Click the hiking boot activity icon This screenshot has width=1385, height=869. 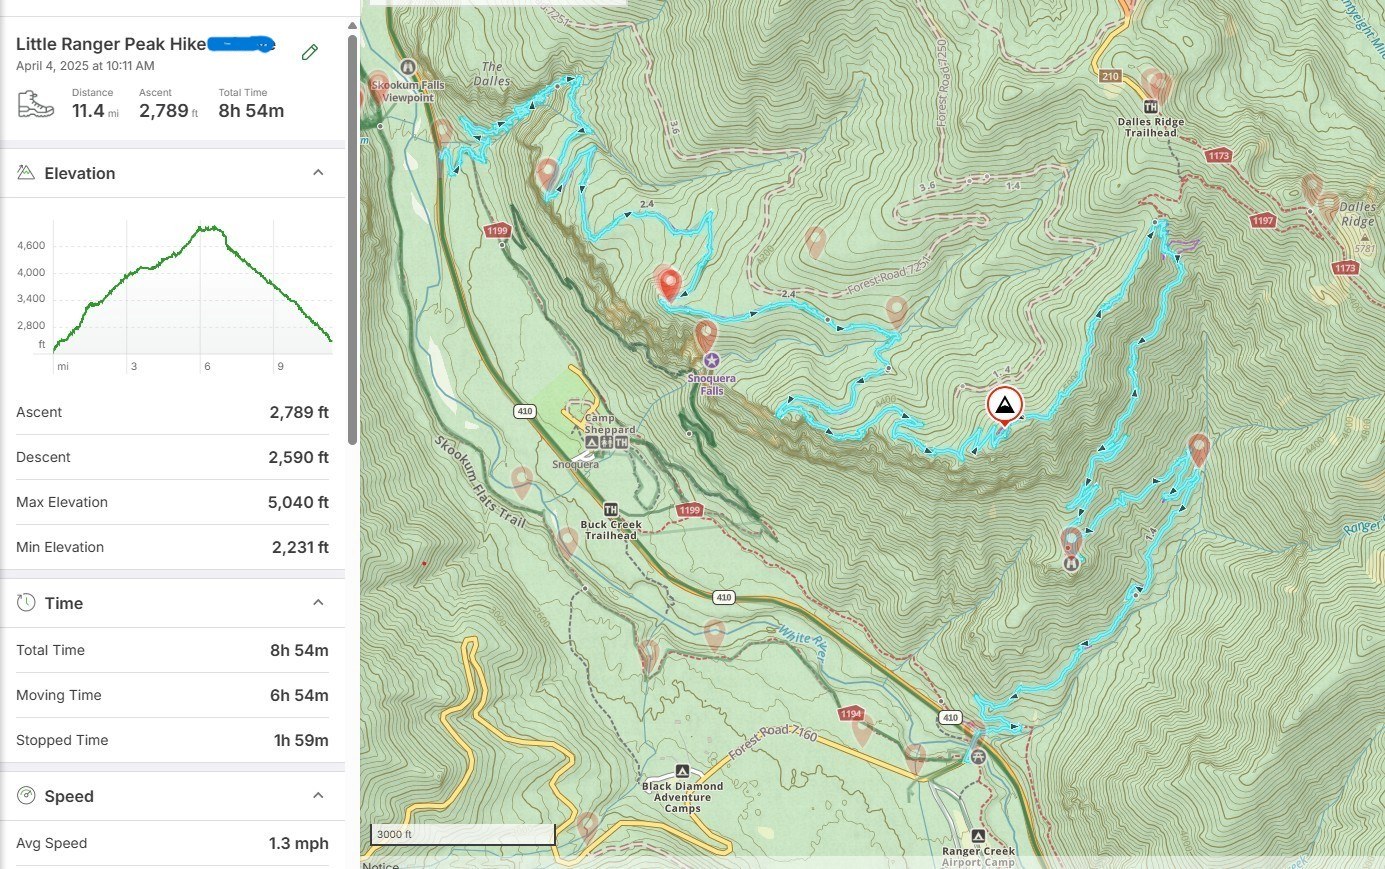36,104
